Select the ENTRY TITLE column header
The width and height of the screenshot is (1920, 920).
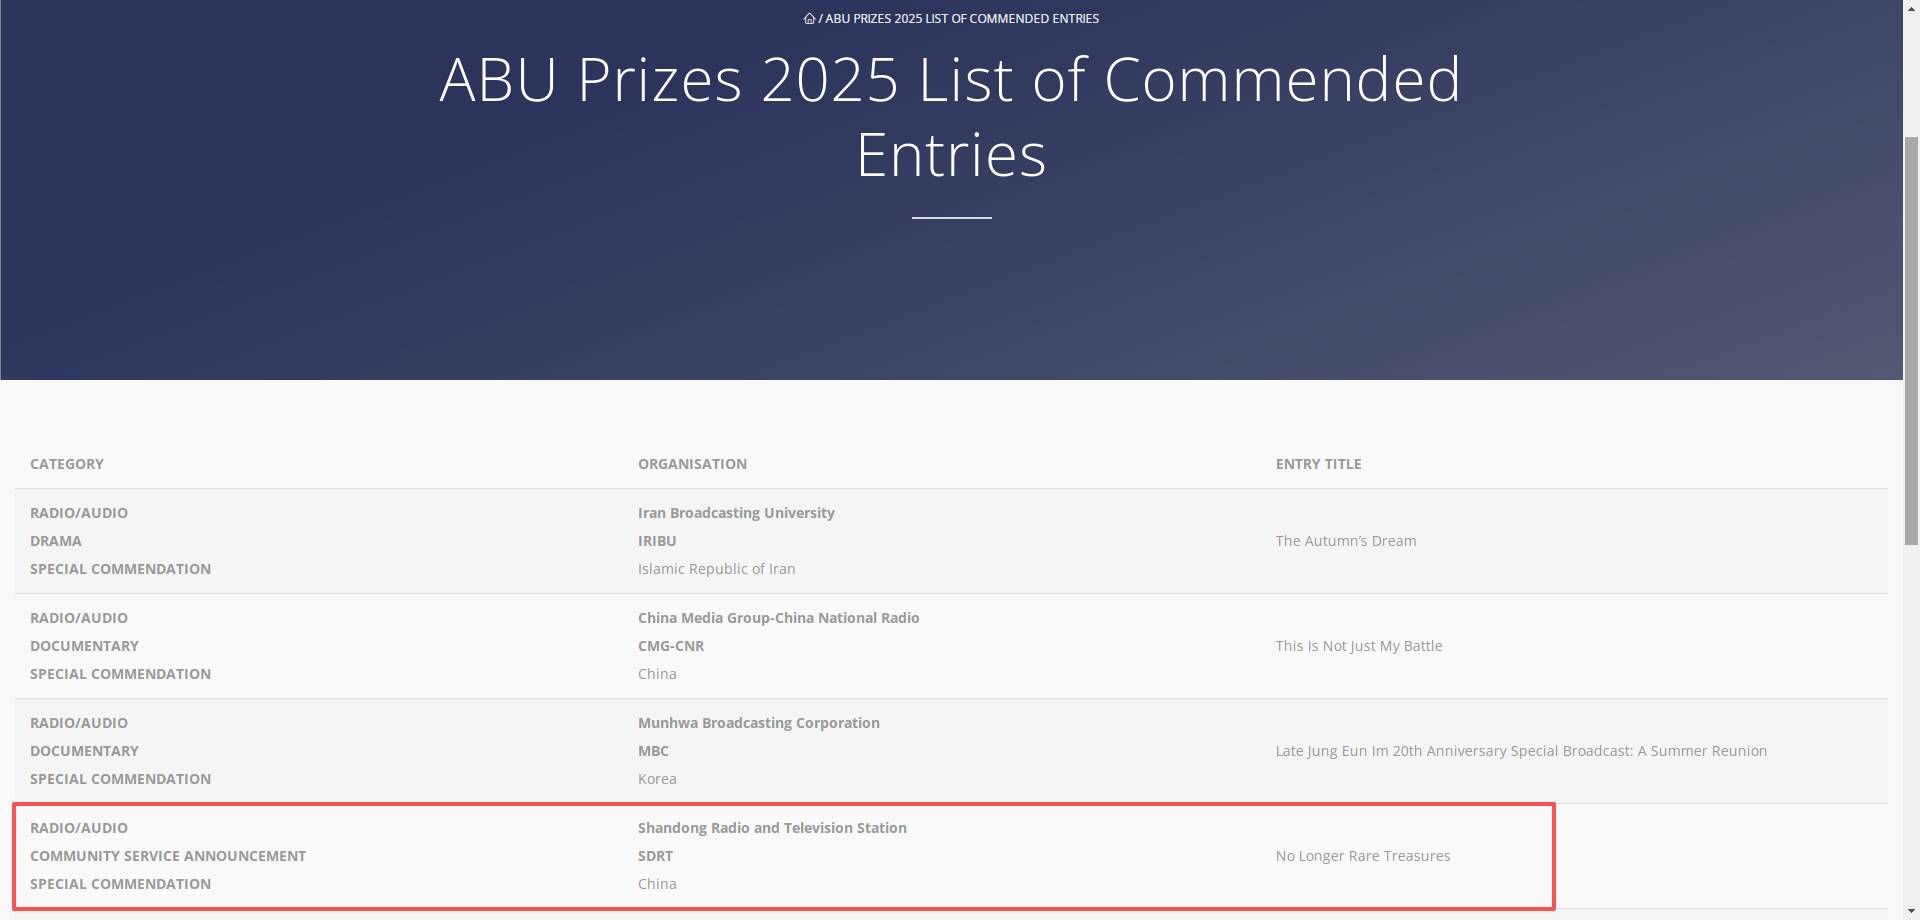[x=1318, y=464]
